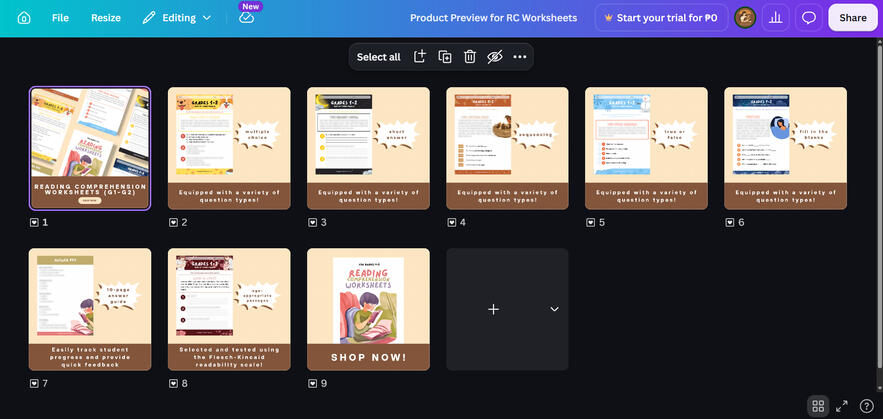Viewport: 883px width, 419px height.
Task: Open the help question mark icon
Action: click(866, 405)
